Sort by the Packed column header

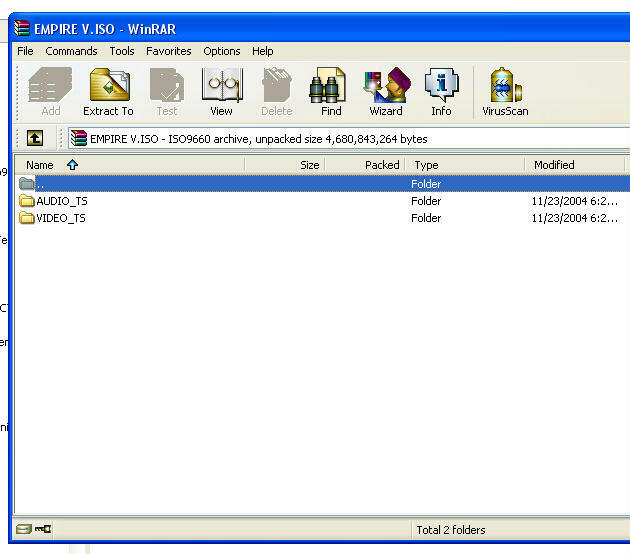365,165
